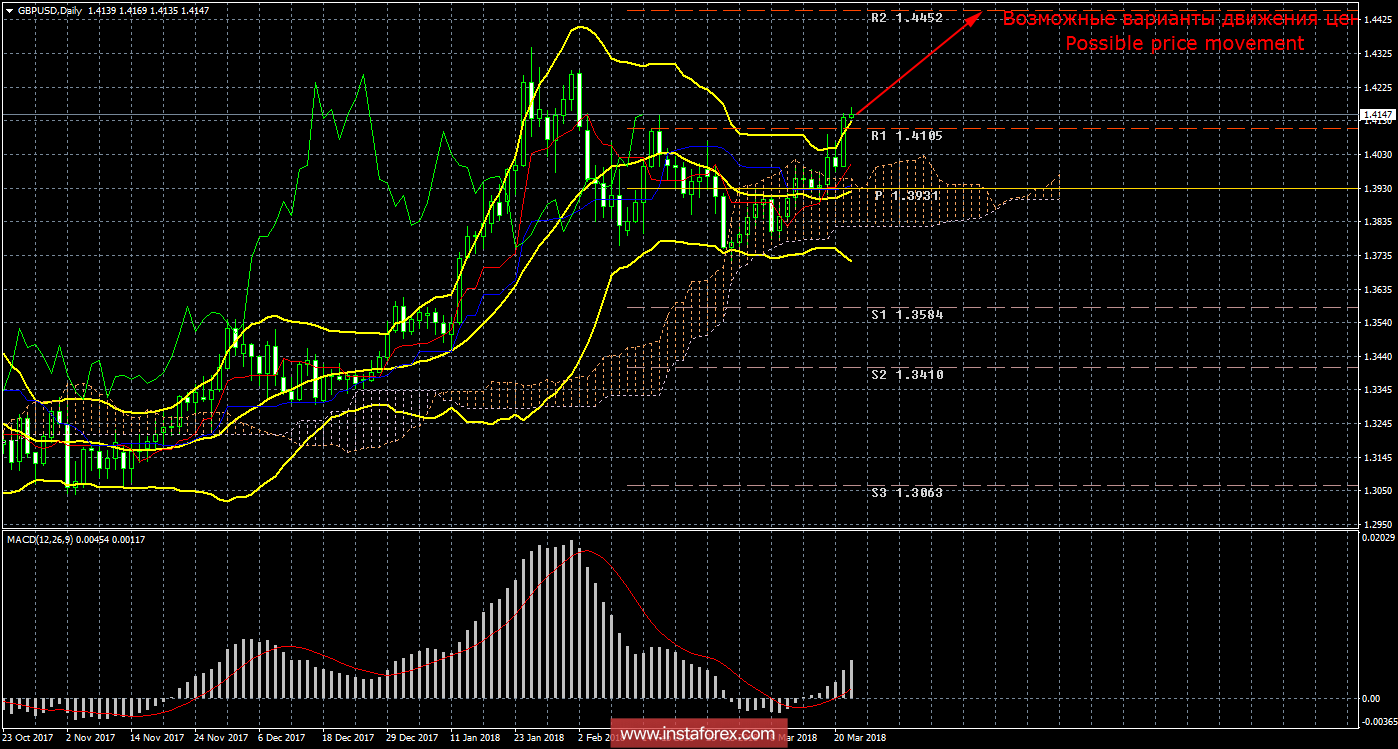Click the triangle arrow beside GBPUSD,Daily
This screenshot has width=1398, height=749.
(8, 10)
